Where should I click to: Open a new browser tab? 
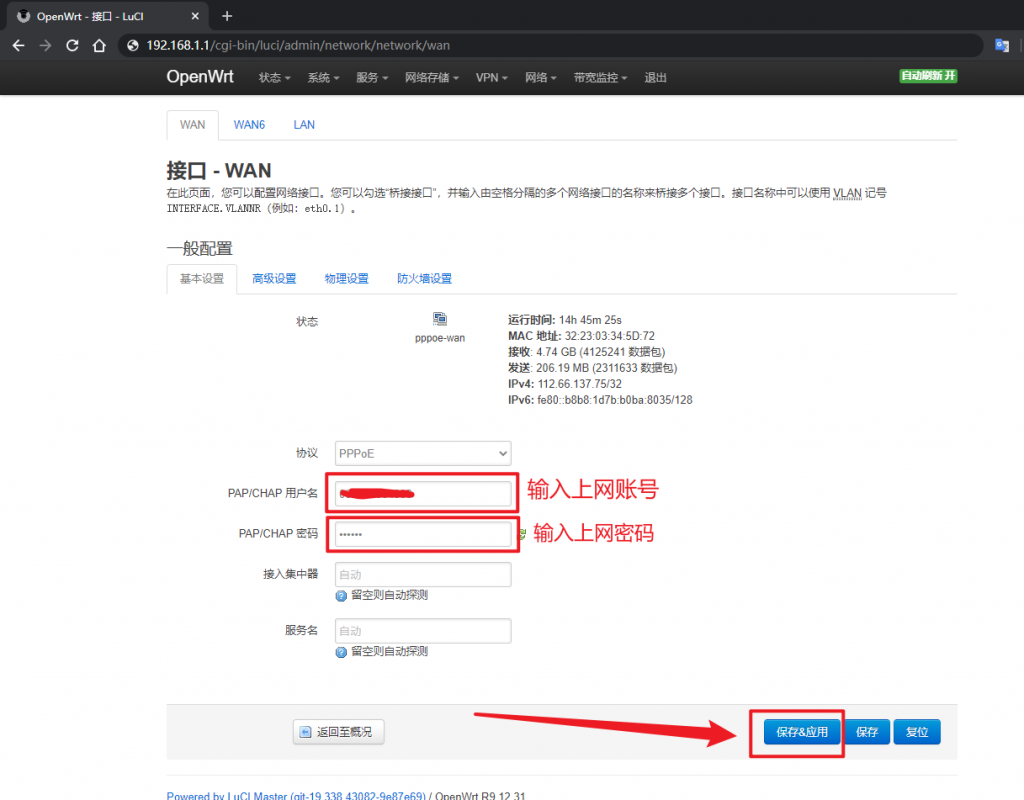(x=227, y=16)
